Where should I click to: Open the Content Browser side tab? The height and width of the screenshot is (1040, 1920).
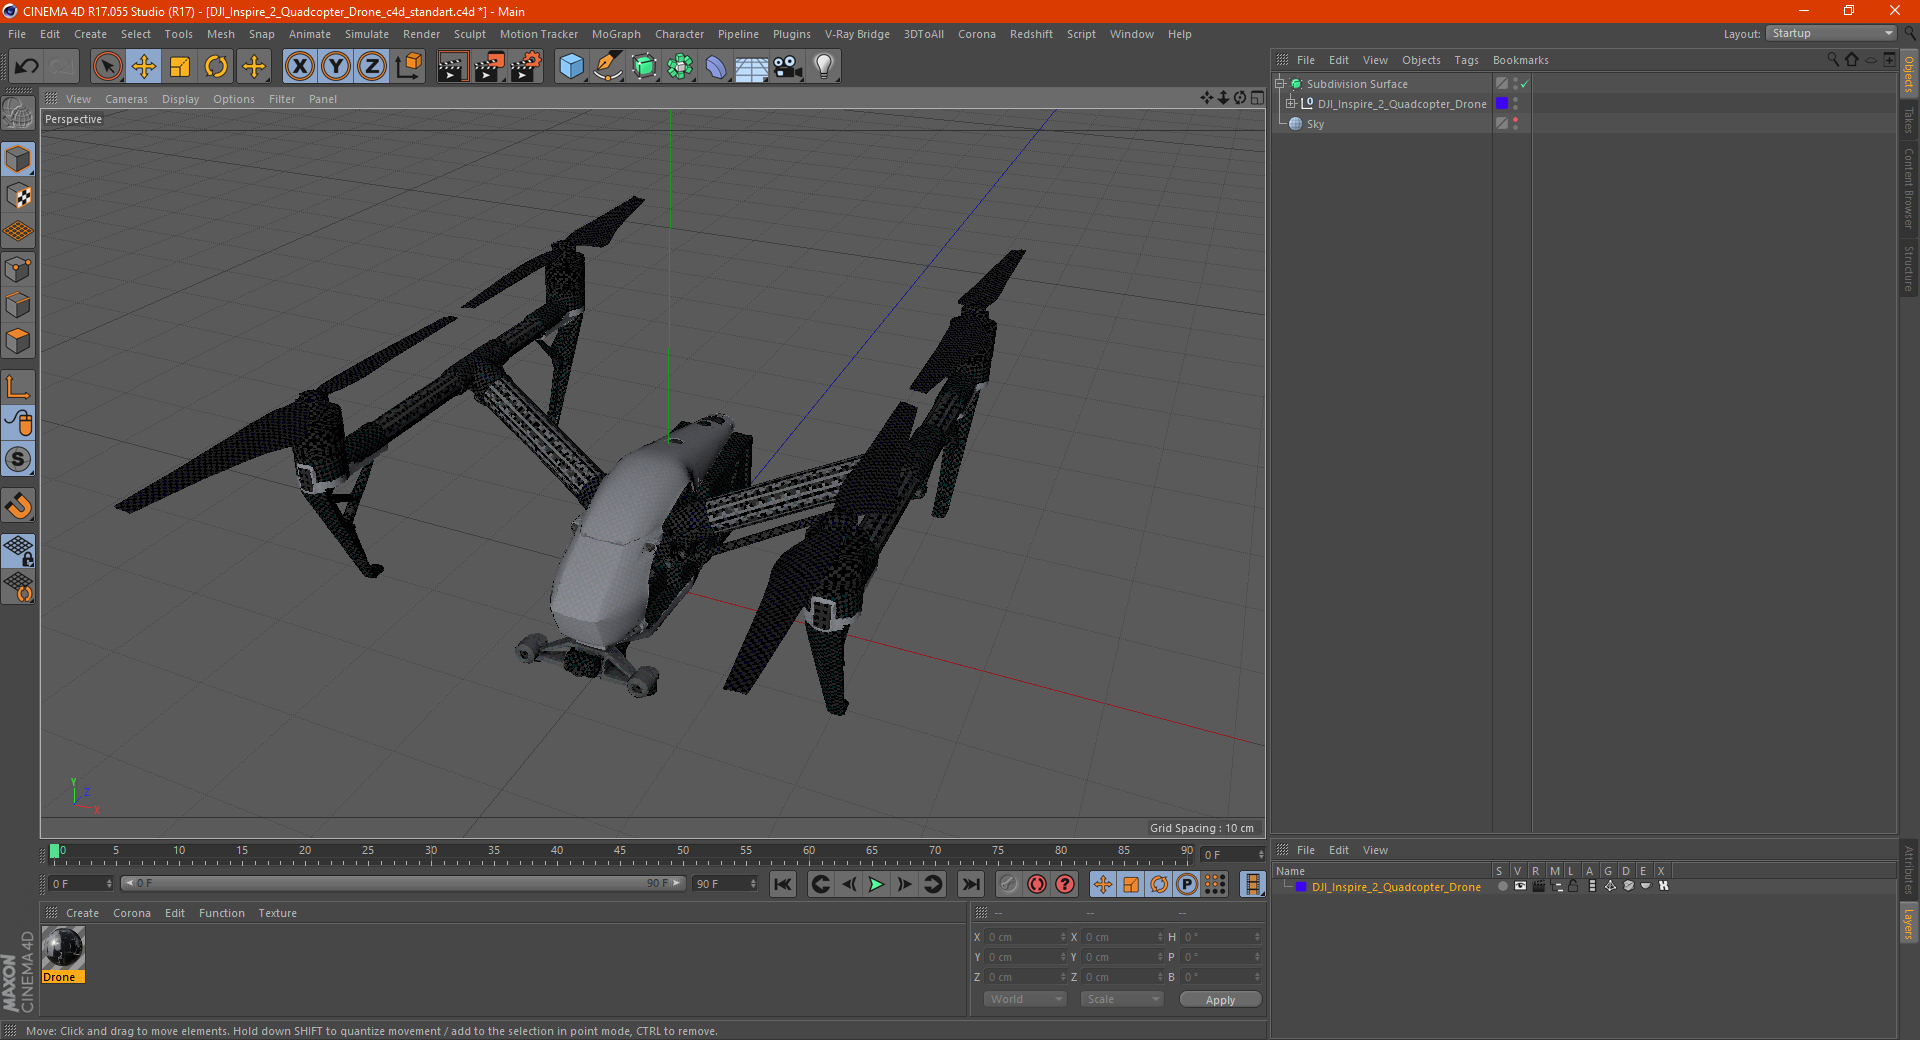pyautogui.click(x=1908, y=188)
